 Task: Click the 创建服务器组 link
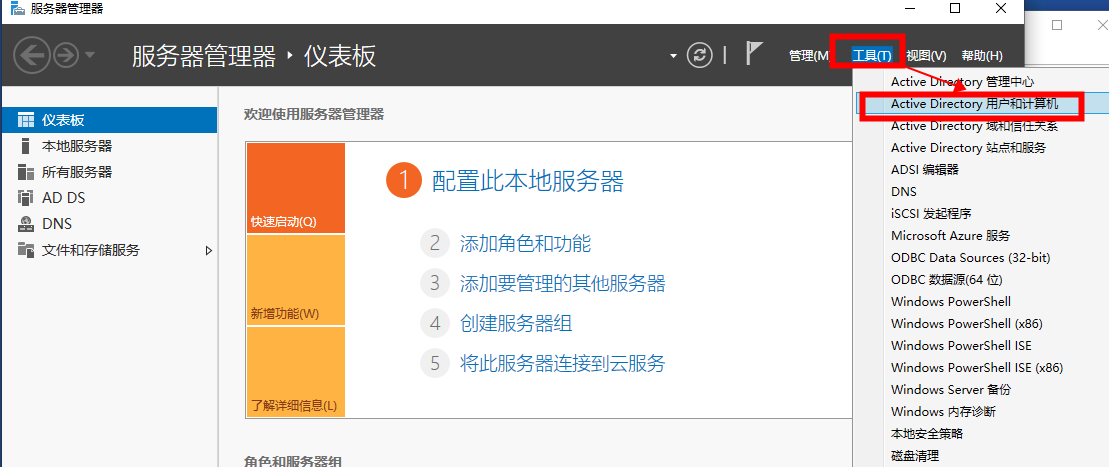[x=516, y=324]
